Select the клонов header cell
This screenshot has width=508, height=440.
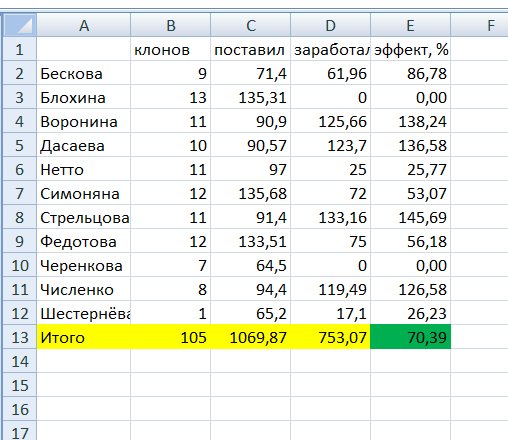pos(171,49)
